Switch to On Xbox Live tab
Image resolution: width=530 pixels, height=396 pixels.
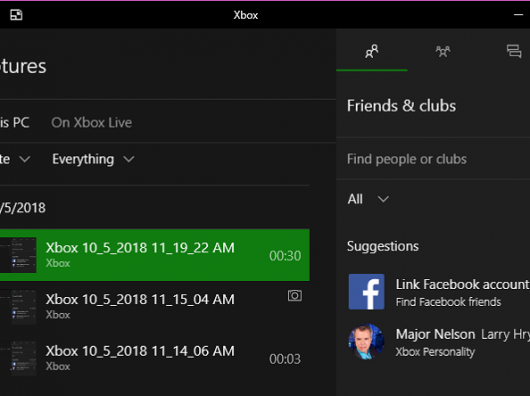click(x=92, y=123)
